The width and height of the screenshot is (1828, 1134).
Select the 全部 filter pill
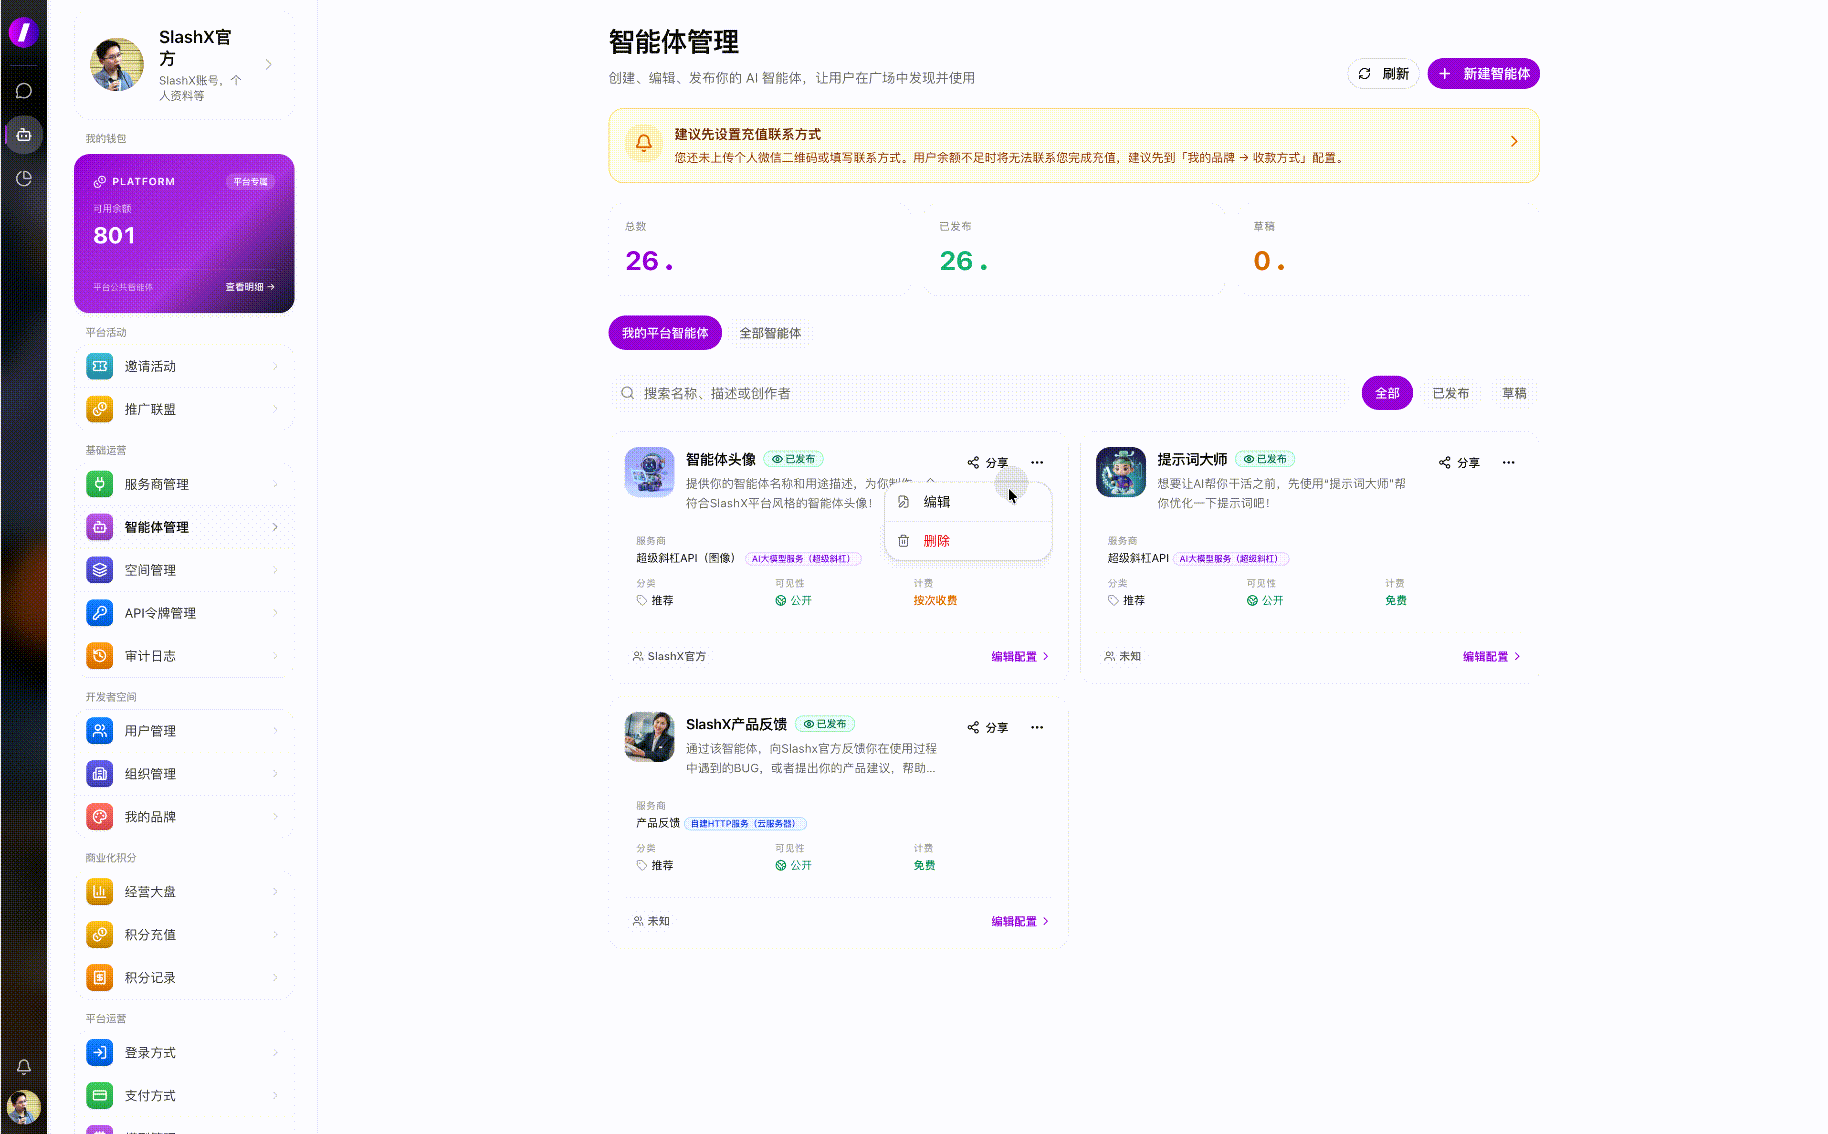tap(1387, 393)
